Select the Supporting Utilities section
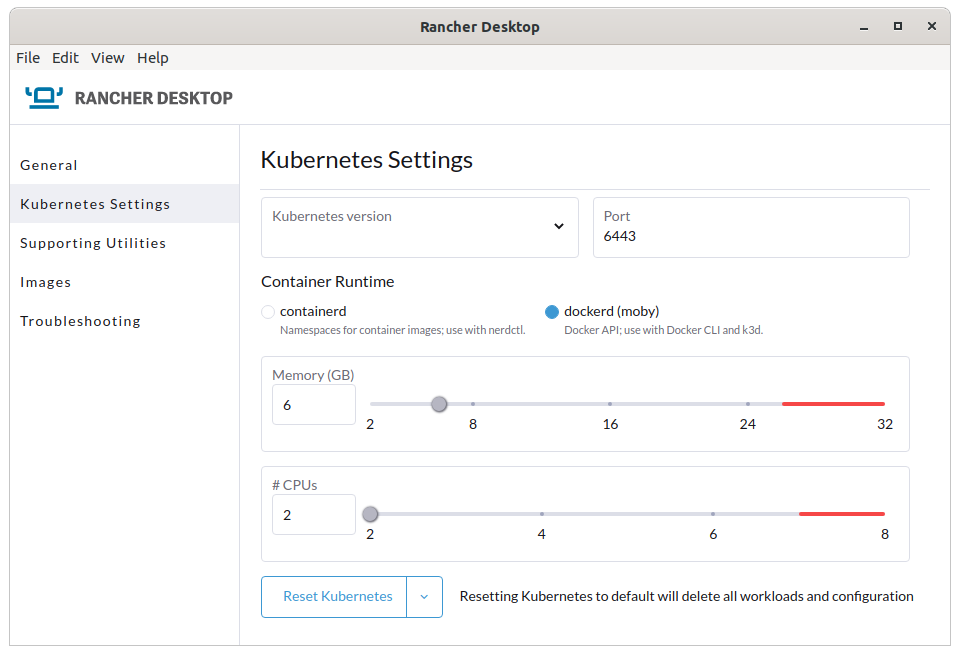960x655 pixels. (x=93, y=242)
